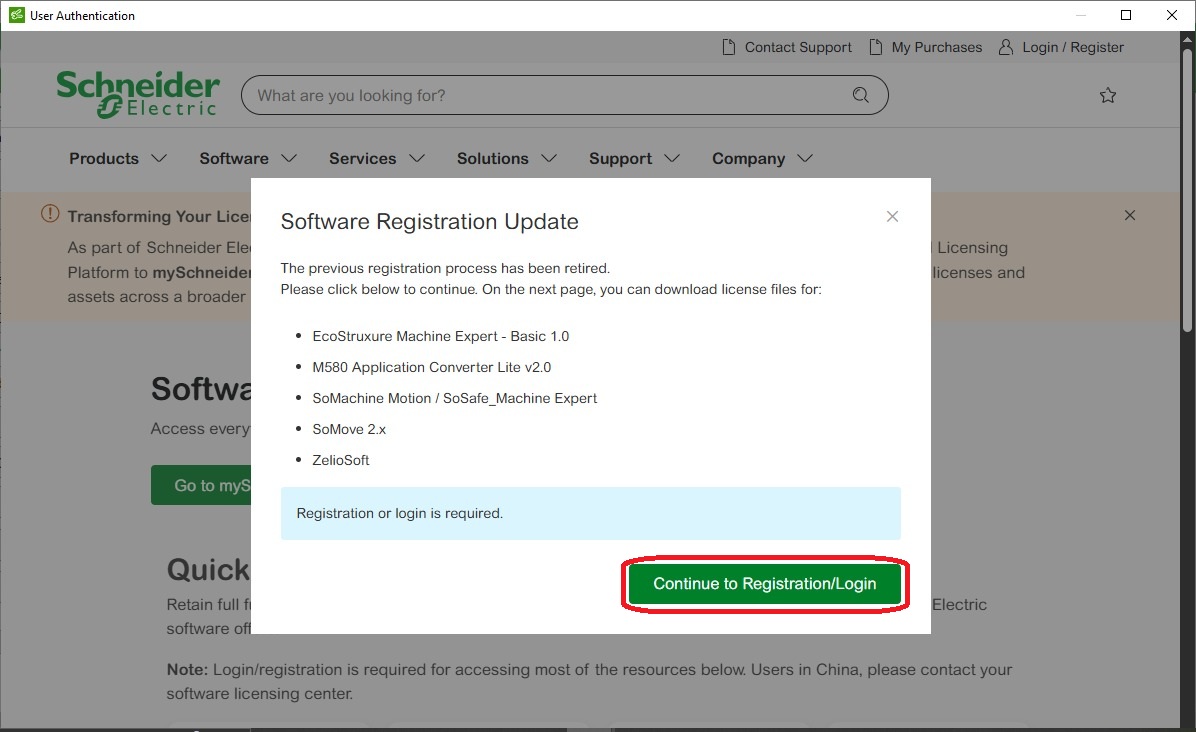Click 'Registration or login is required.' notice
The width and height of the screenshot is (1196, 732).
(x=590, y=513)
